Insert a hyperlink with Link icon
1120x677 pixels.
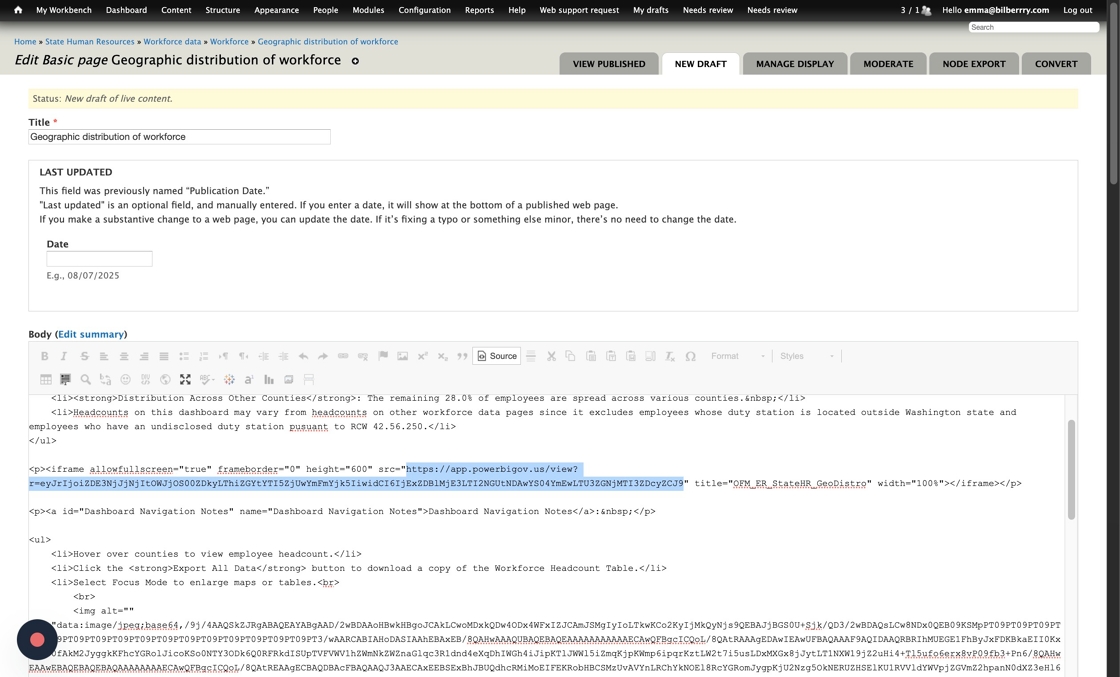coord(343,356)
